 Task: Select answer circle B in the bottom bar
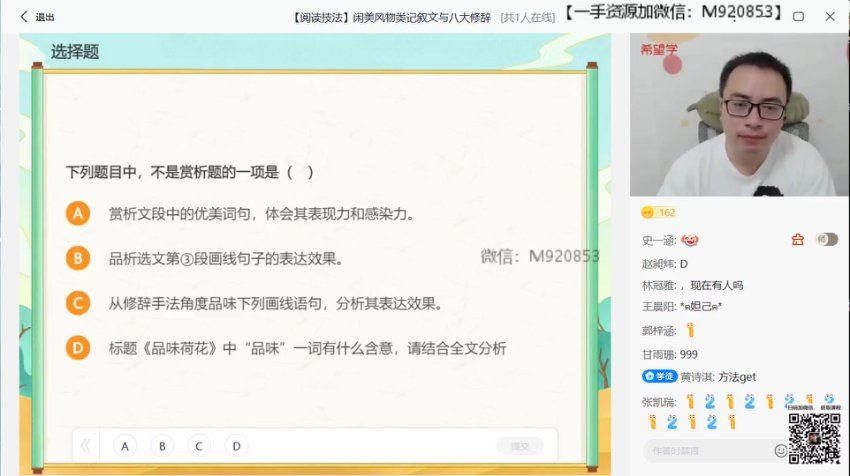162,446
